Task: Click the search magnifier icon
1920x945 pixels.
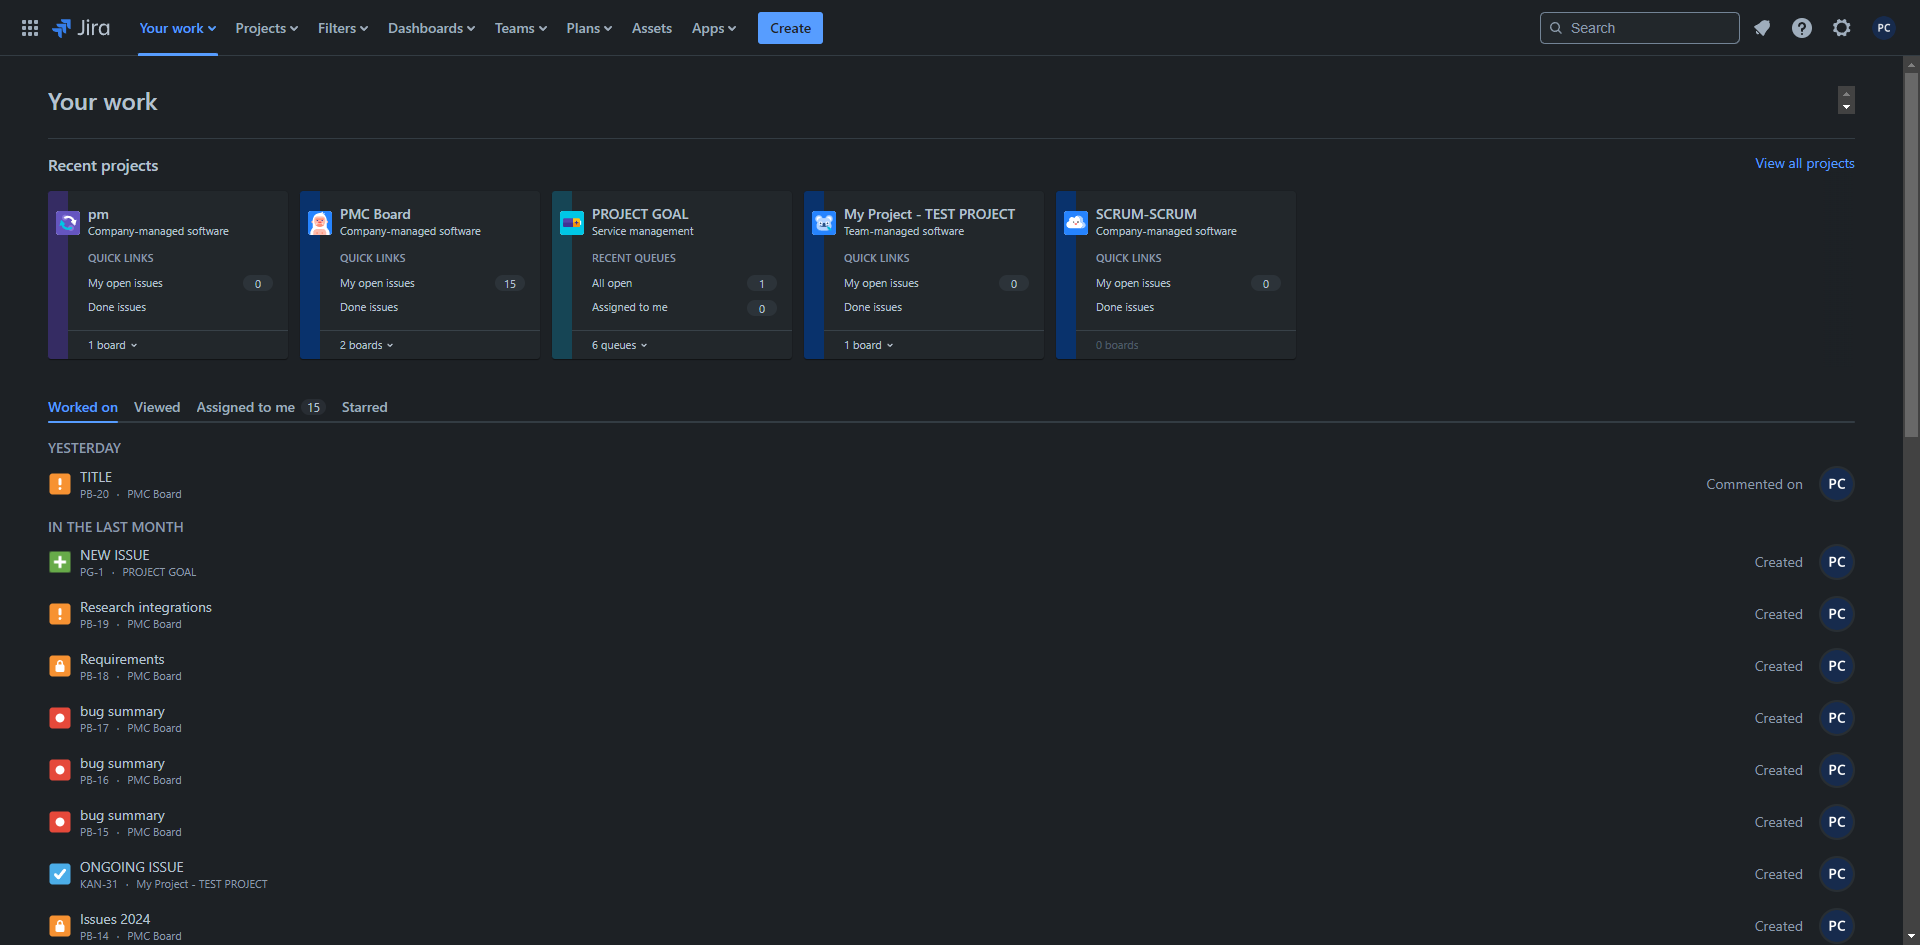Action: click(x=1556, y=28)
